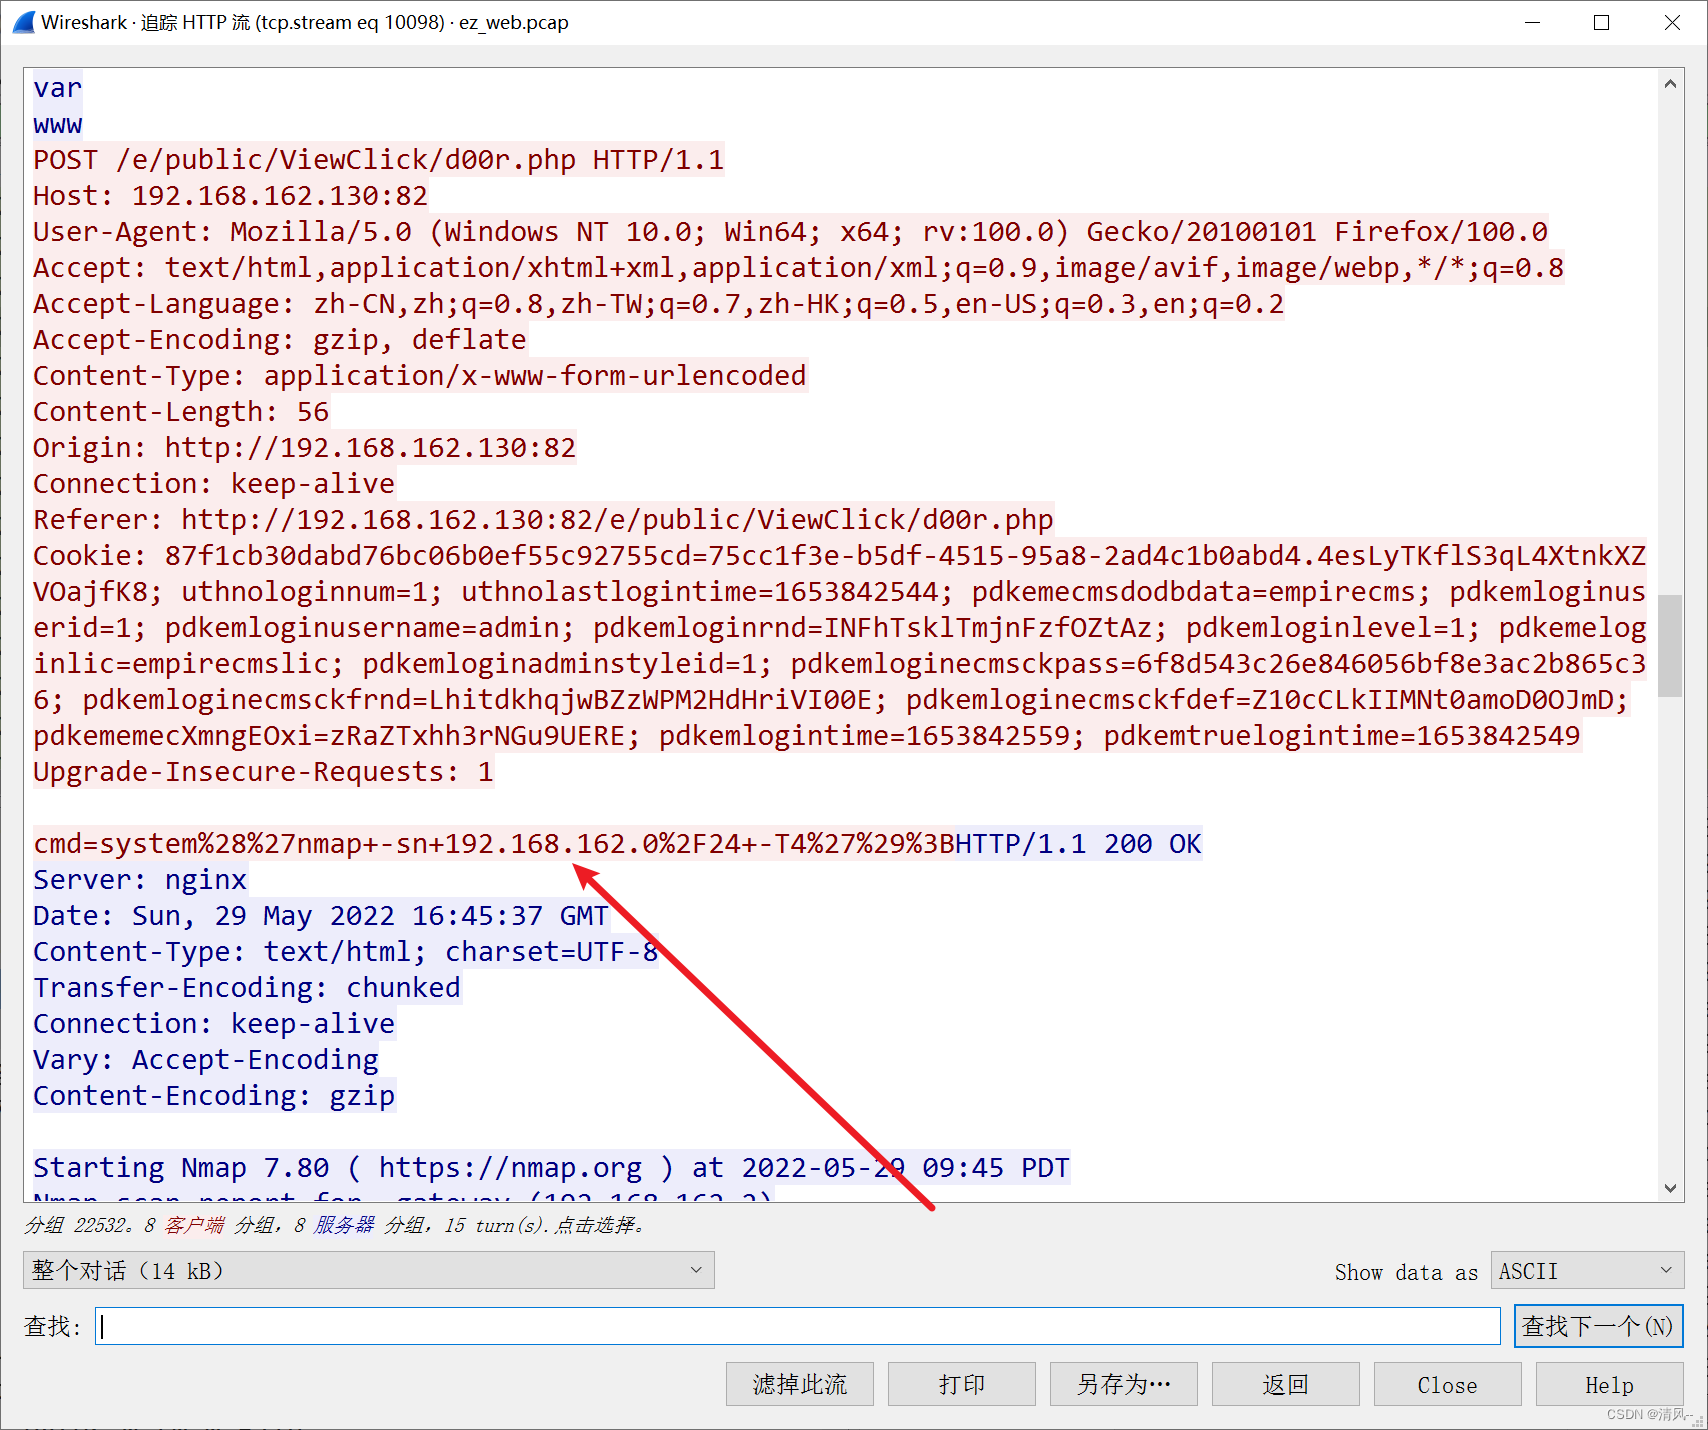Screen dimensions: 1708x1430
Task: Click the Content-Type: text/html; charset=UTF-8 line
Action: tap(345, 952)
